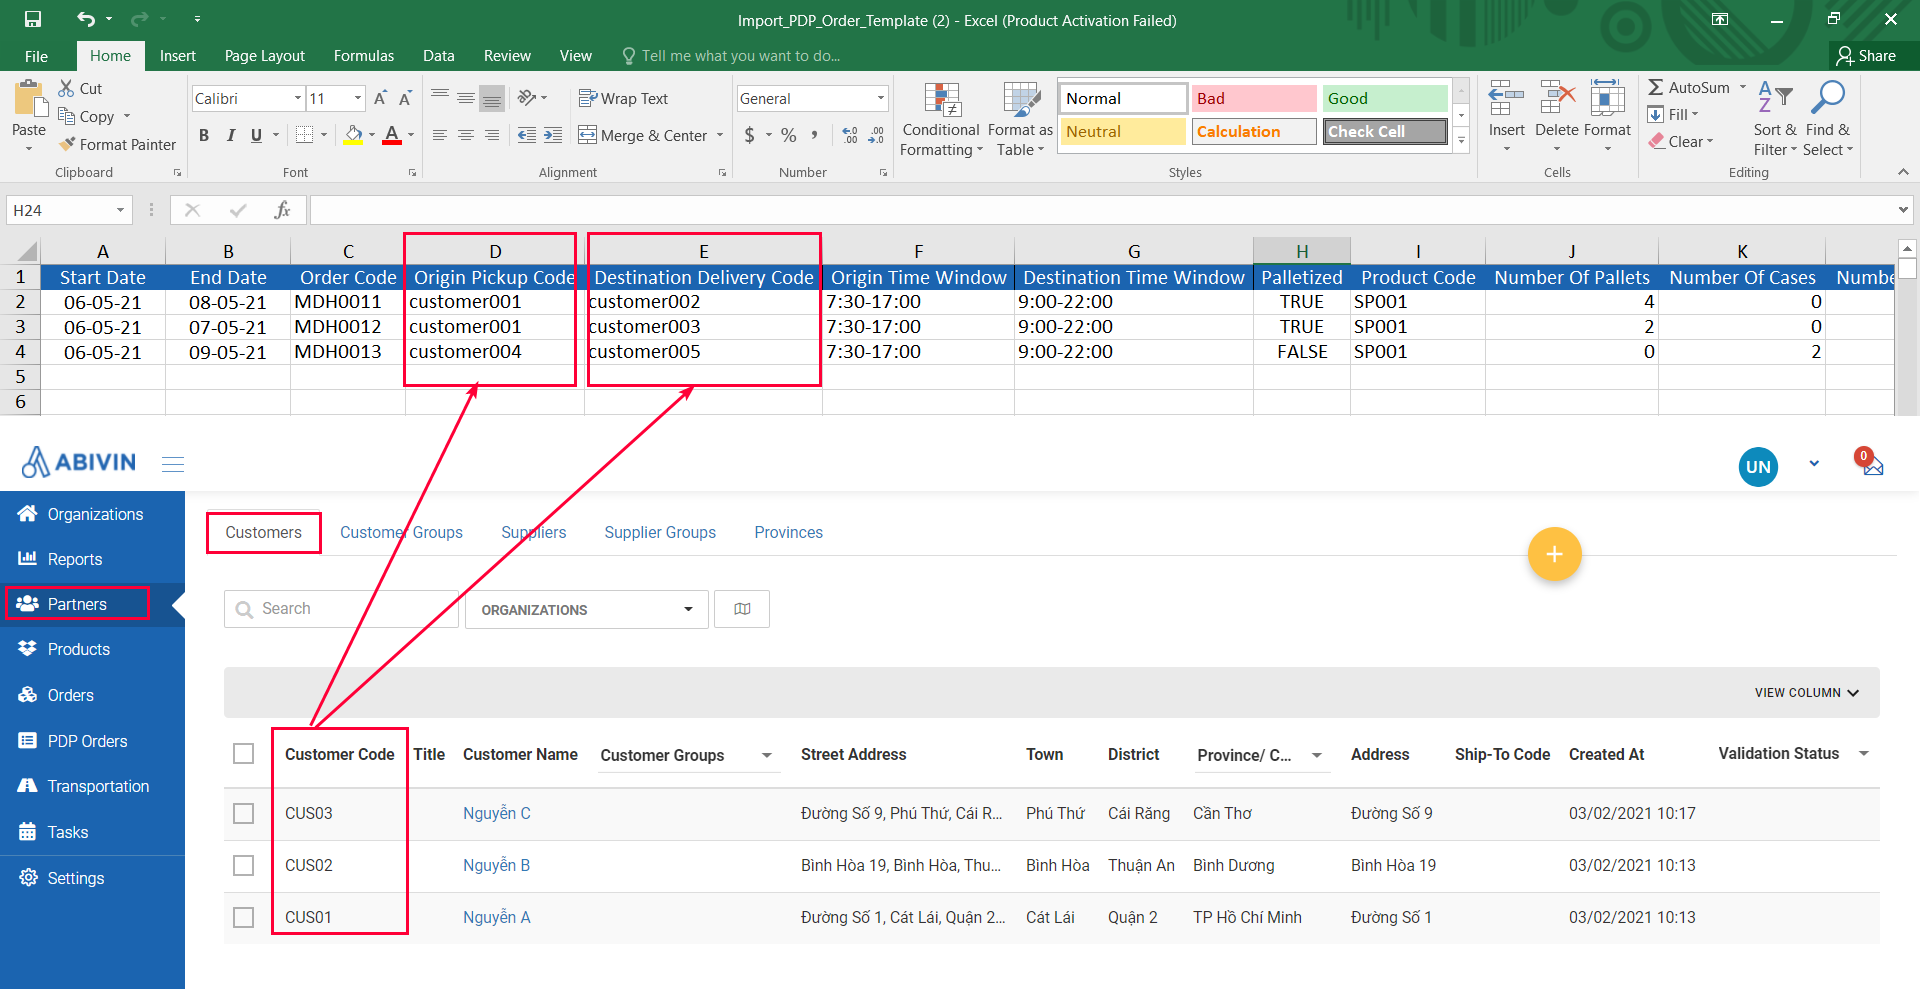Apply the Bad cell style swatch
The height and width of the screenshot is (989, 1920).
1254,98
